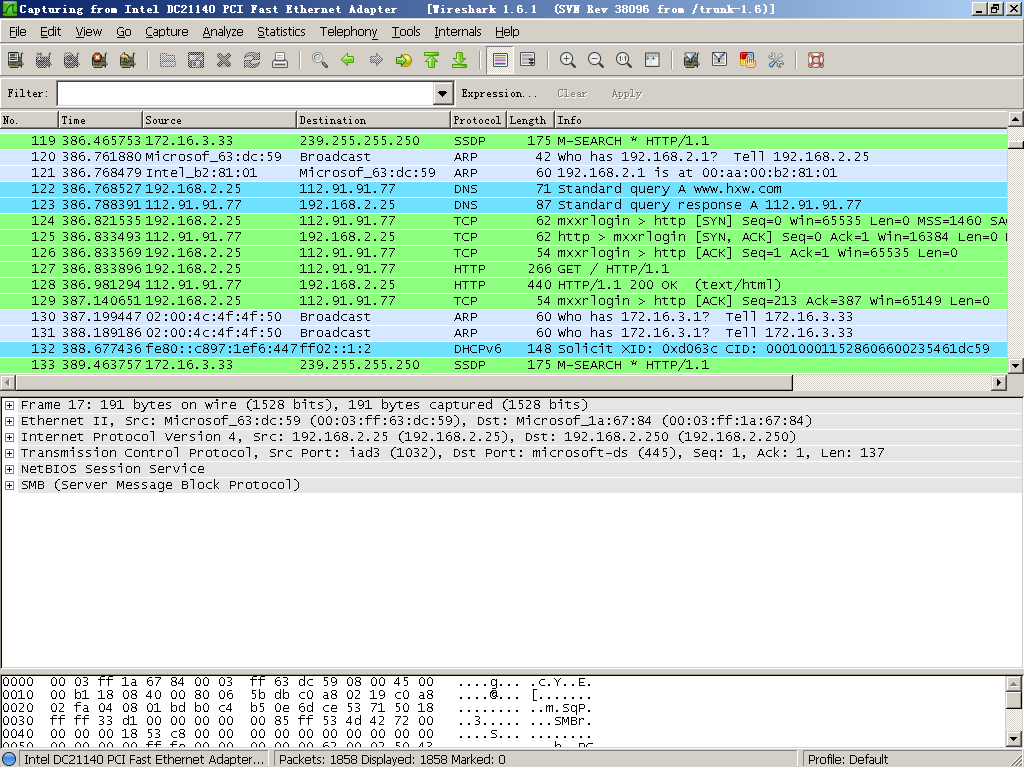Jump to the last packet
This screenshot has width=1024, height=768.
pos(460,60)
